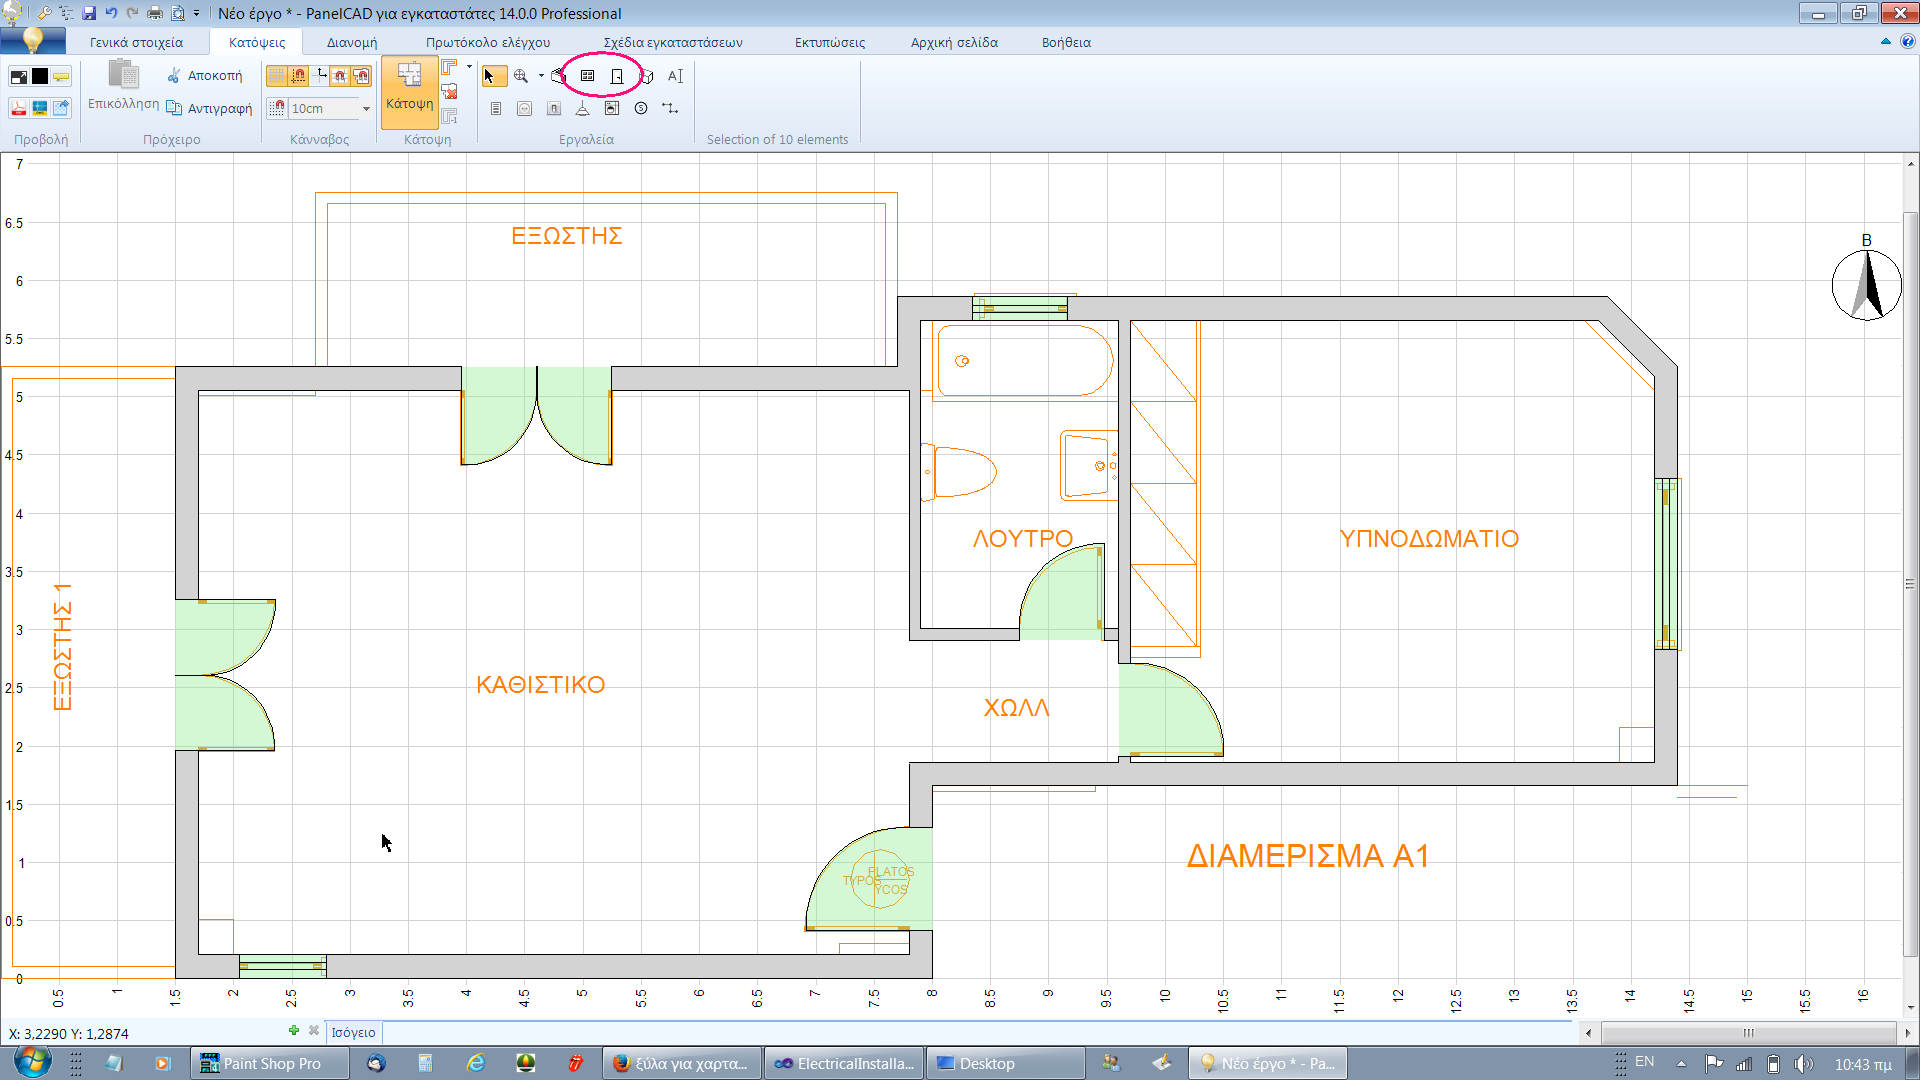Toggle orthogonal axis mode
The height and width of the screenshot is (1080, 1920).
pyautogui.click(x=320, y=76)
